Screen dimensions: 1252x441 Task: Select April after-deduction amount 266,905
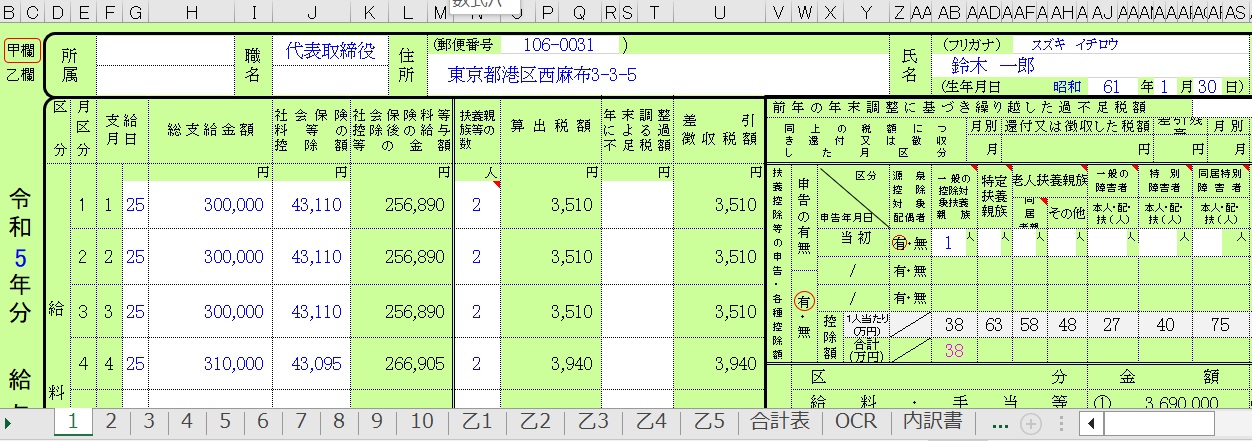click(401, 365)
